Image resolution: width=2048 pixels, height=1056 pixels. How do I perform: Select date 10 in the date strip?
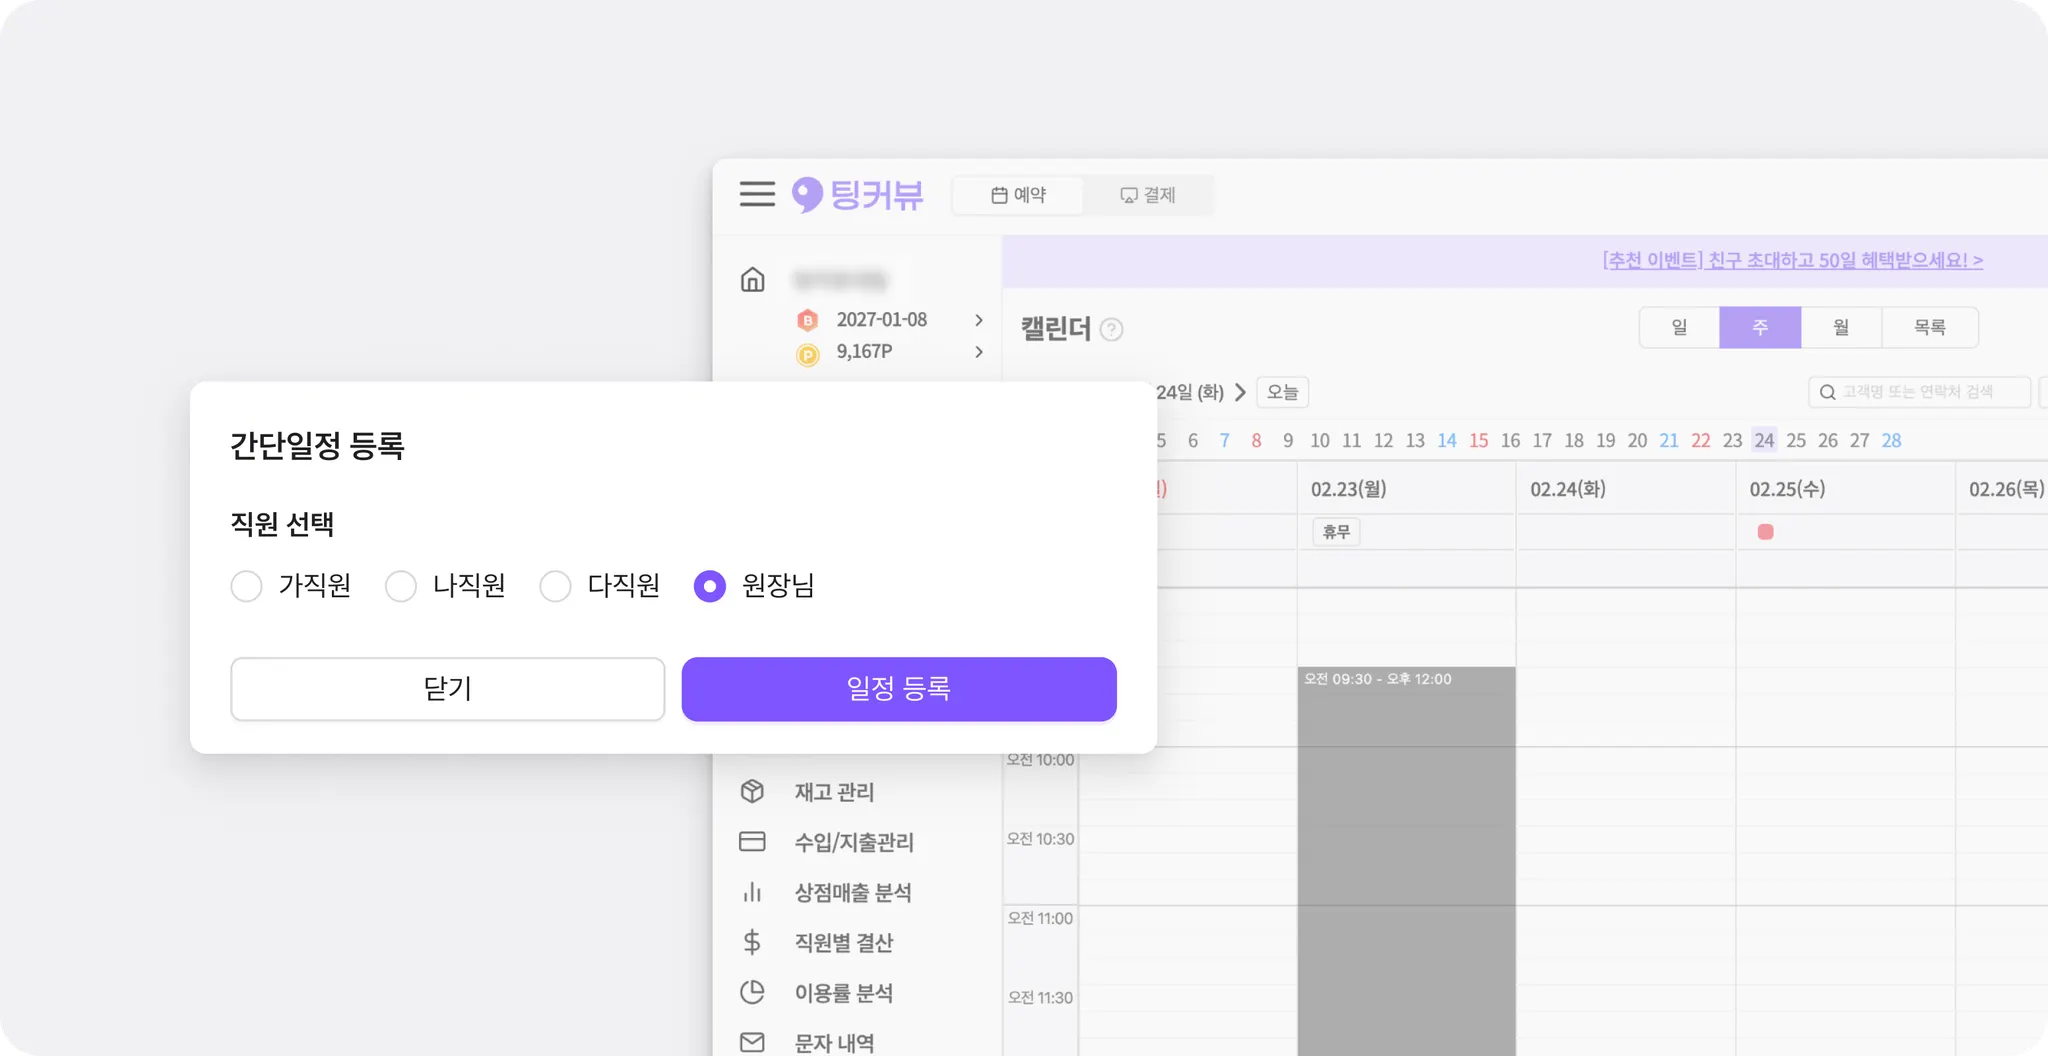[1320, 440]
